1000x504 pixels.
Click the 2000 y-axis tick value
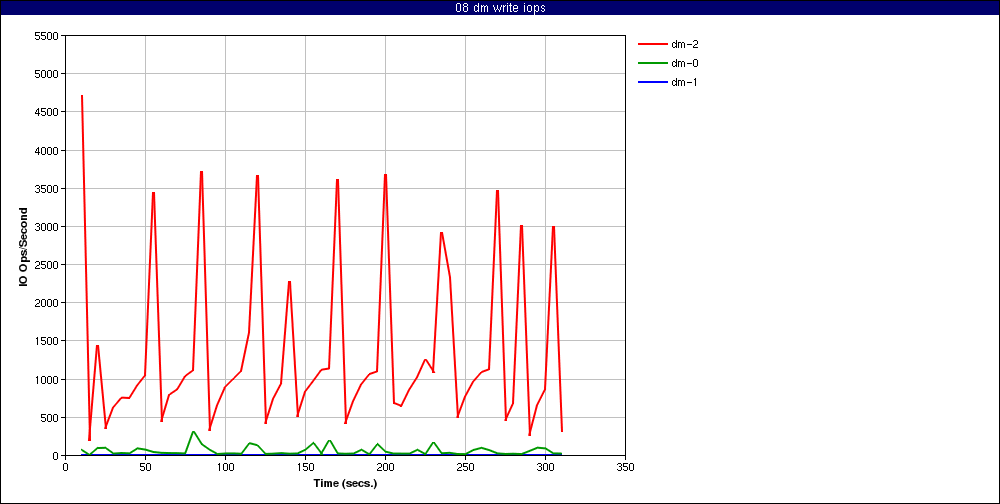click(x=47, y=303)
